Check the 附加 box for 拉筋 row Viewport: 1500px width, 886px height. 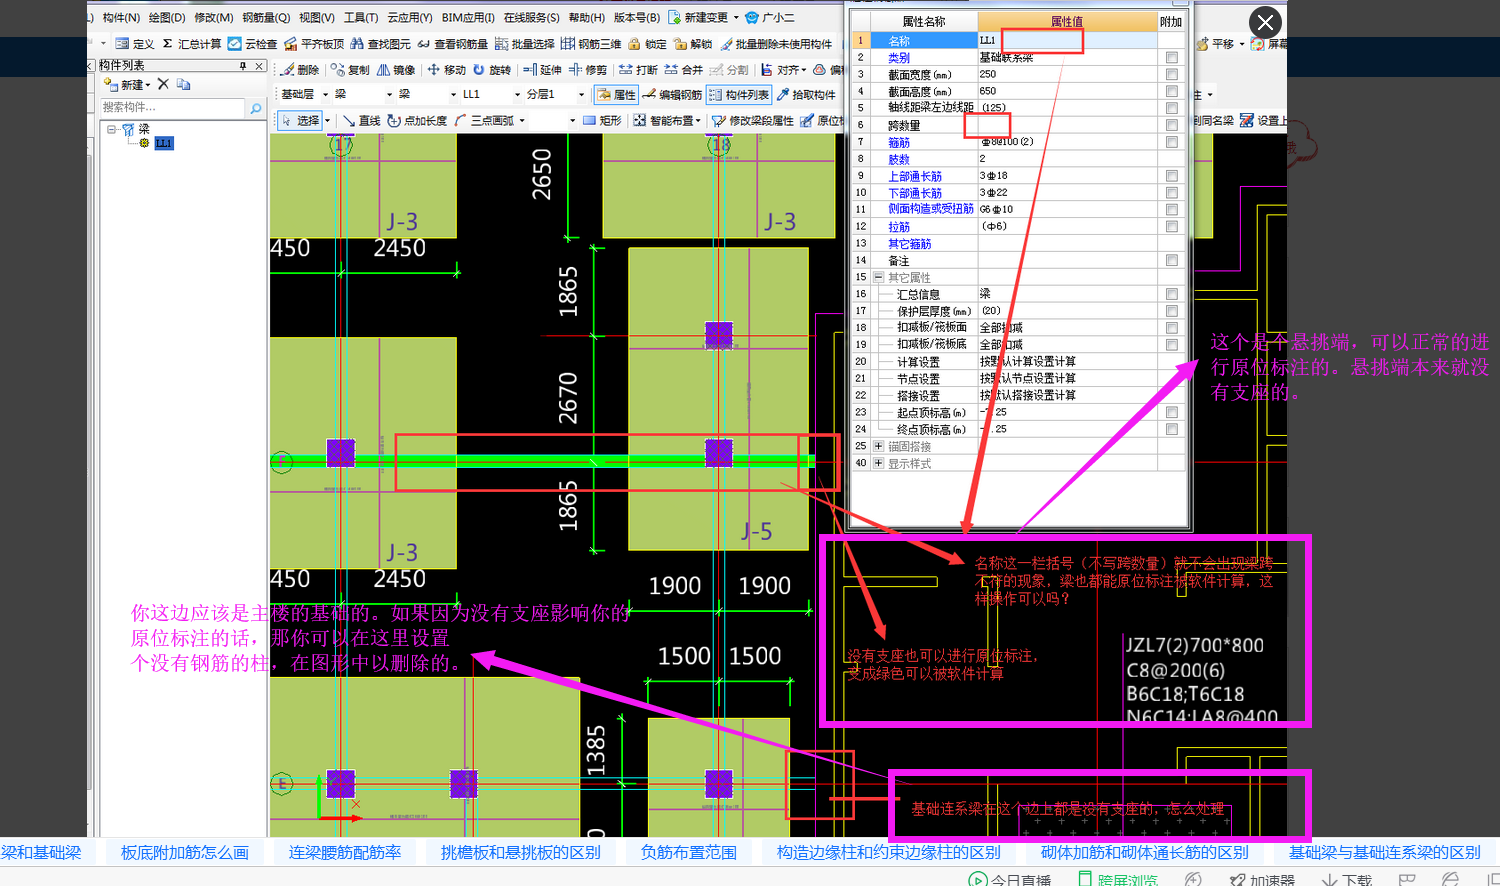click(x=1172, y=227)
